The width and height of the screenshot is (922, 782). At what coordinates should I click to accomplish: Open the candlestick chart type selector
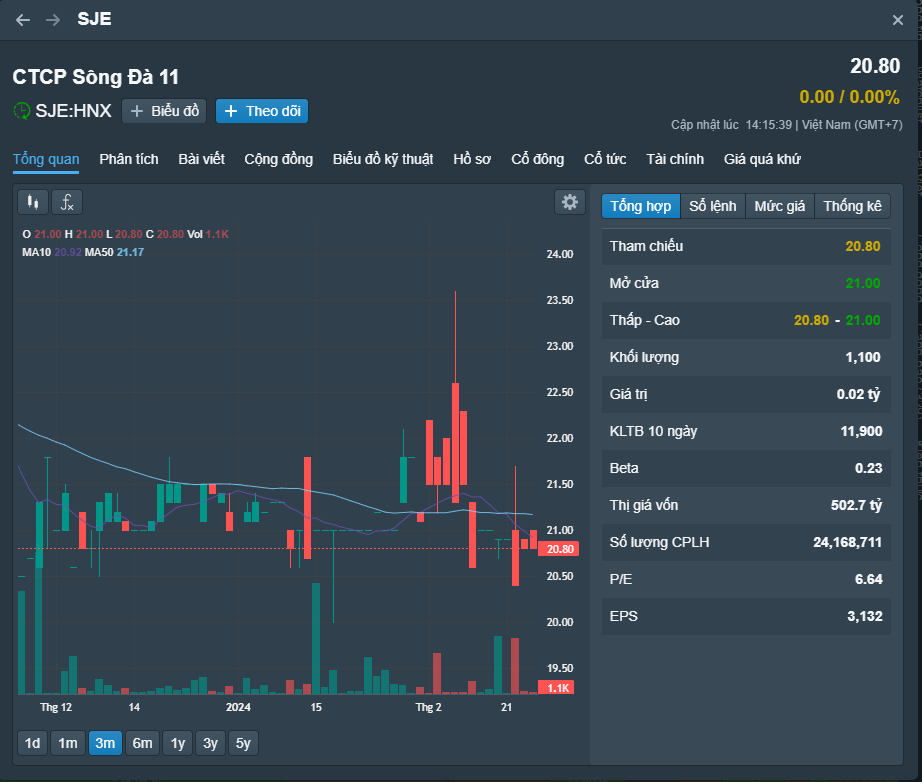pos(33,203)
